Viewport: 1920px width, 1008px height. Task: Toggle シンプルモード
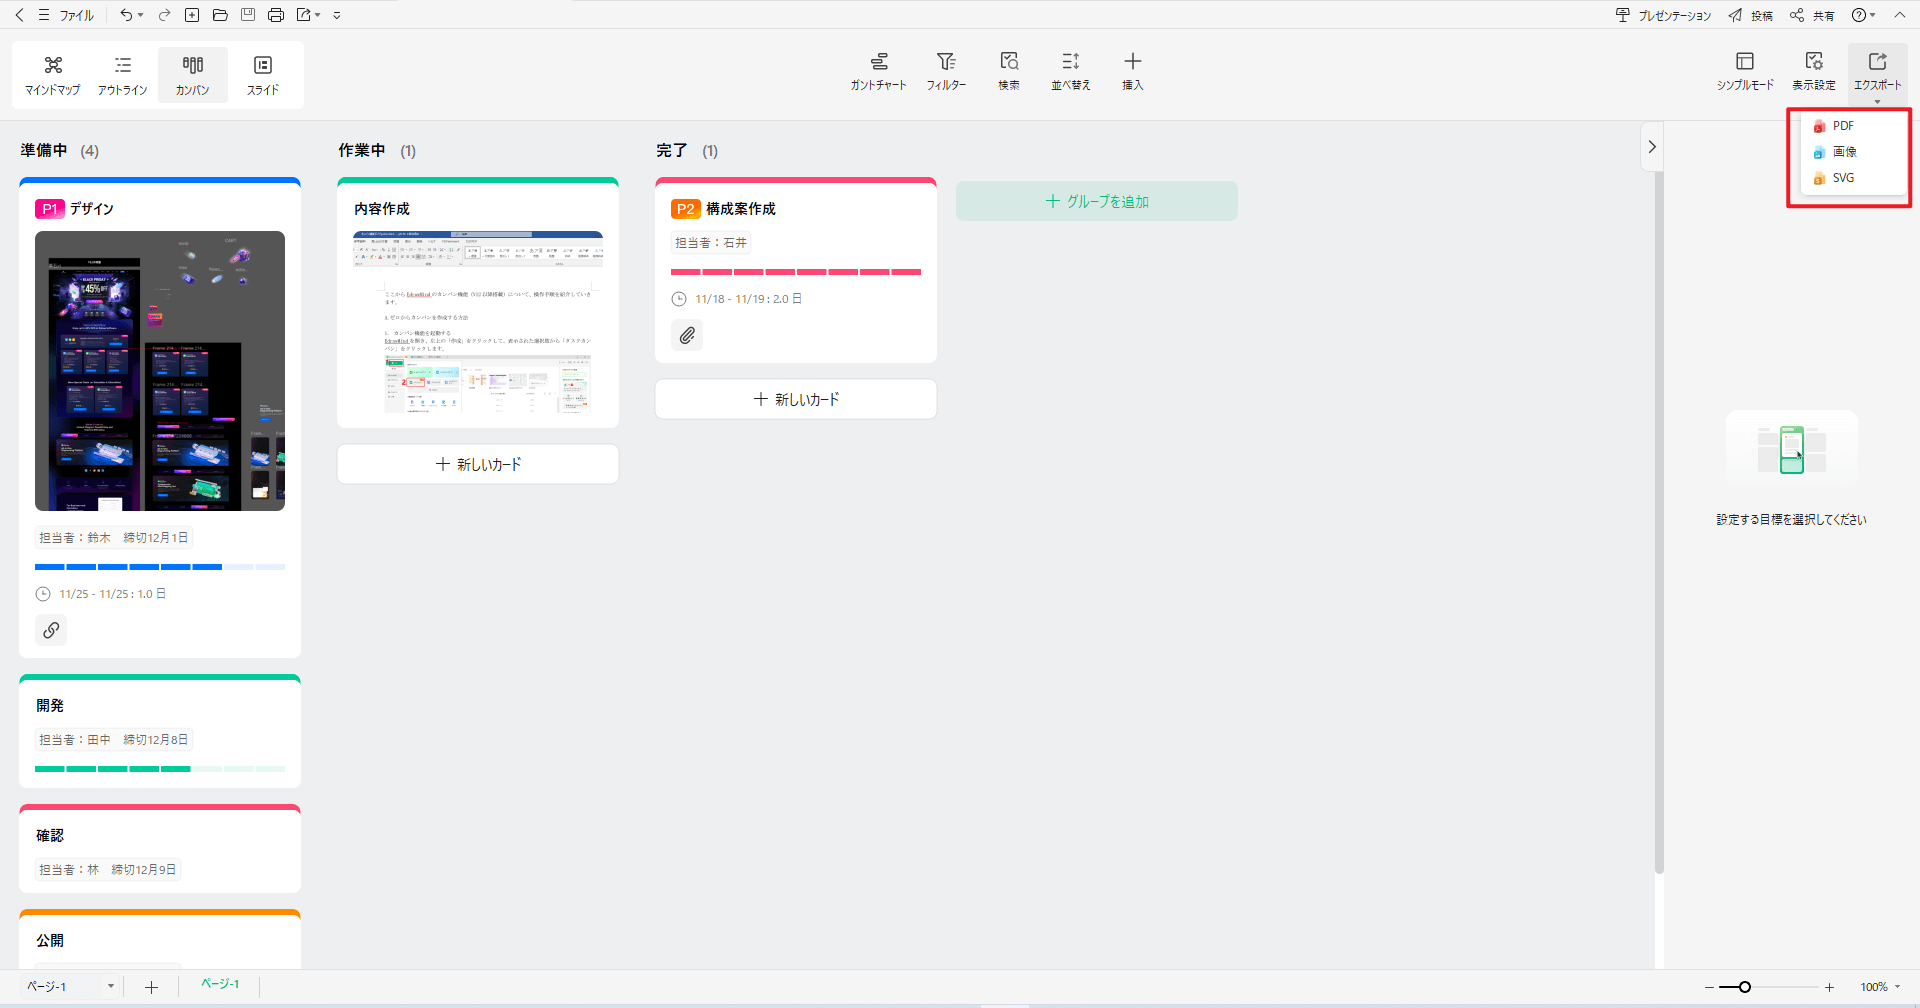coord(1745,72)
